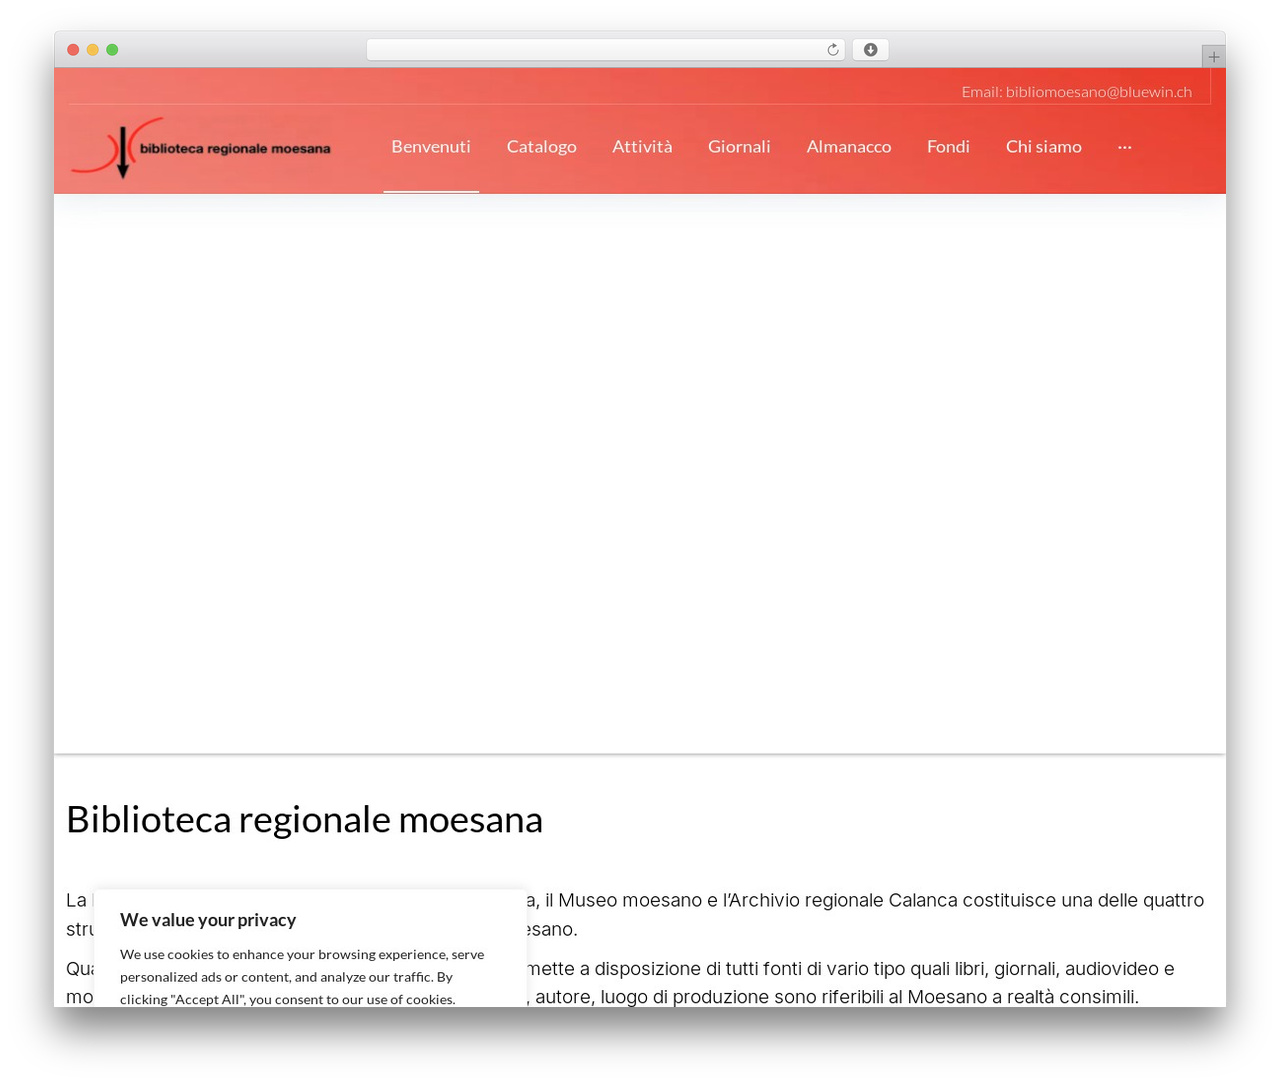Click the Biblioteca regionale moesana heading
The image size is (1280, 1084).
pos(304,819)
